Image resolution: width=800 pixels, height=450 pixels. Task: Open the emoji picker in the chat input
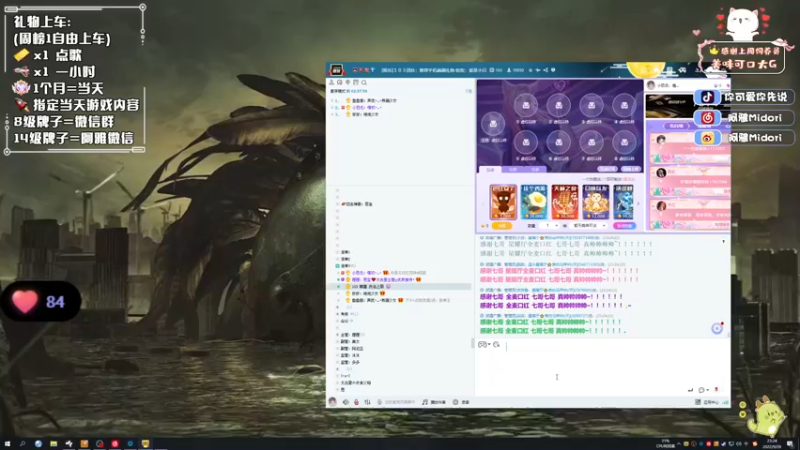[x=482, y=344]
